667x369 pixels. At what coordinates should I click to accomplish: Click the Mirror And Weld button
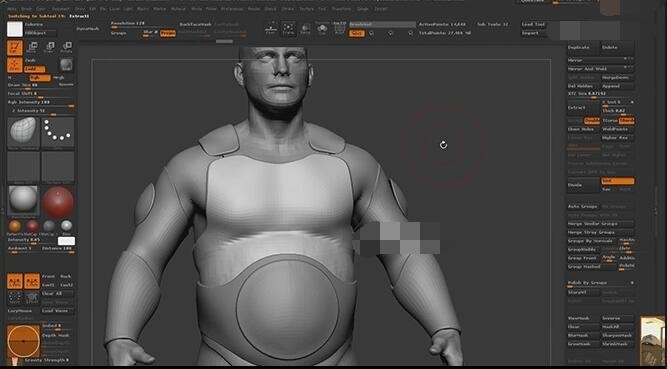pyautogui.click(x=601, y=69)
